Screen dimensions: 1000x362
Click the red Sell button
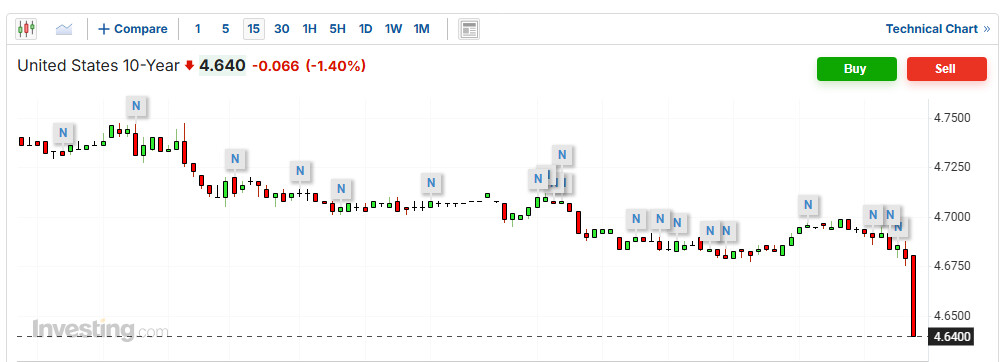(946, 69)
